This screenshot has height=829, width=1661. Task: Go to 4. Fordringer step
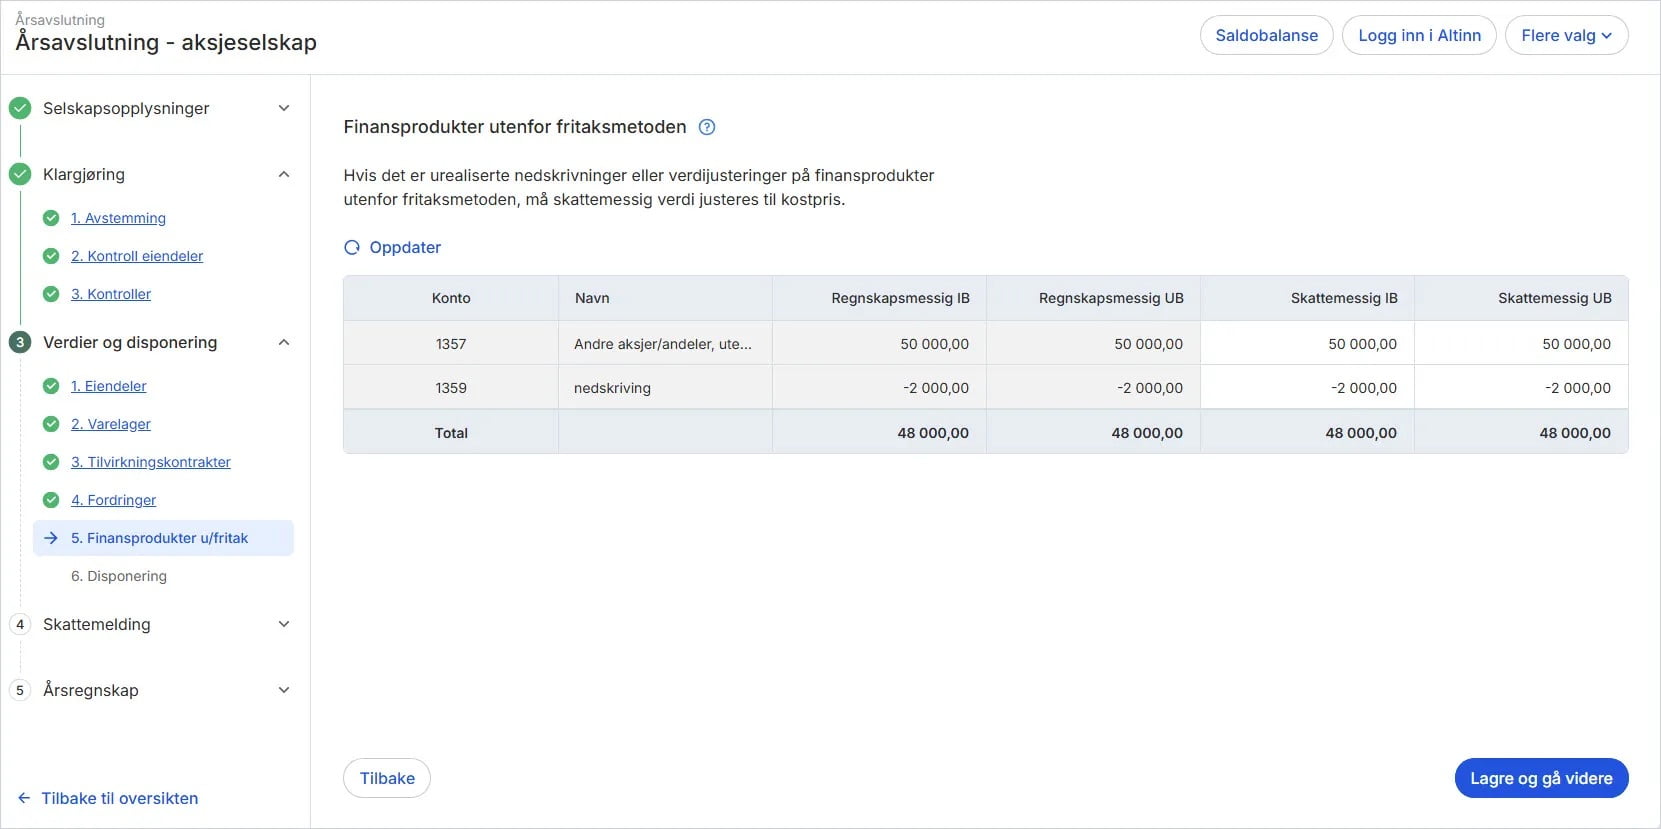[x=113, y=500]
